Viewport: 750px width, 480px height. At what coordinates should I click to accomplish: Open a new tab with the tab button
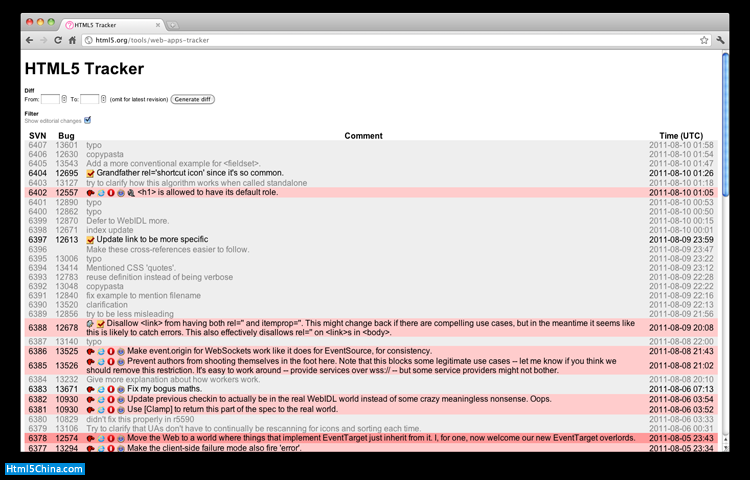pyautogui.click(x=172, y=23)
